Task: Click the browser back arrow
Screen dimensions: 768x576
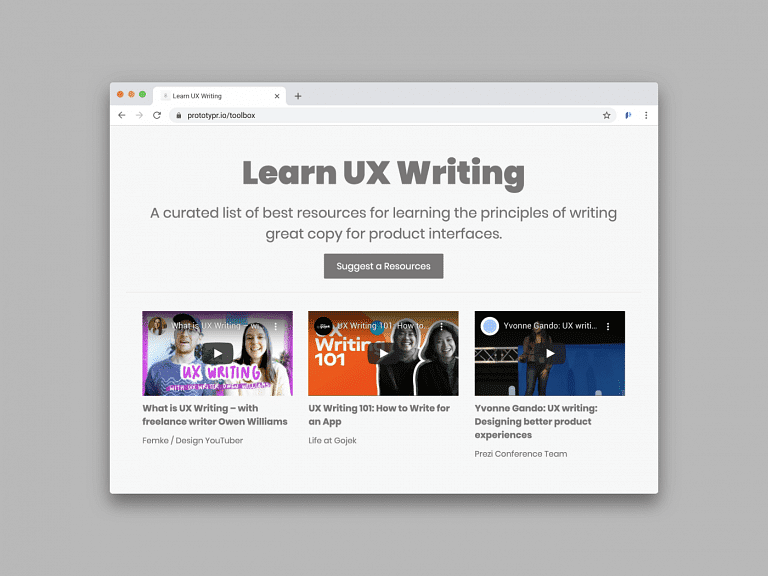Action: (x=121, y=115)
